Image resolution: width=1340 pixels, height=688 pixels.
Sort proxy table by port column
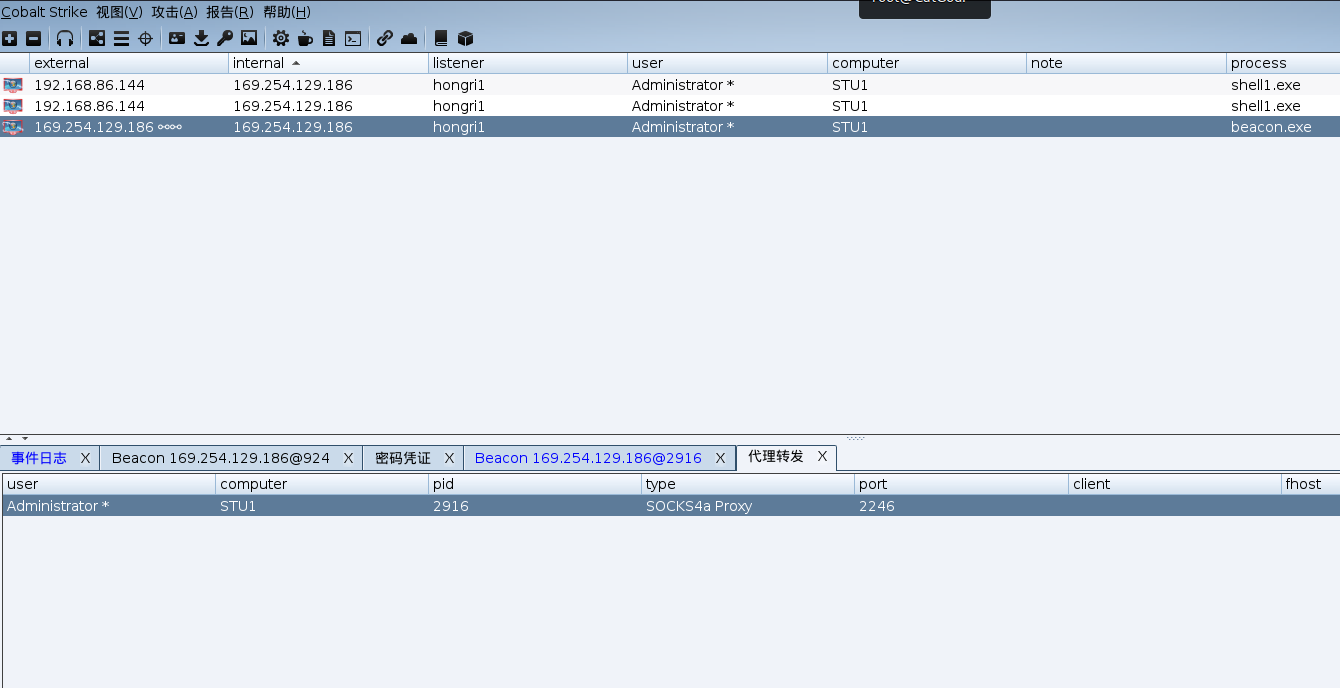962,484
